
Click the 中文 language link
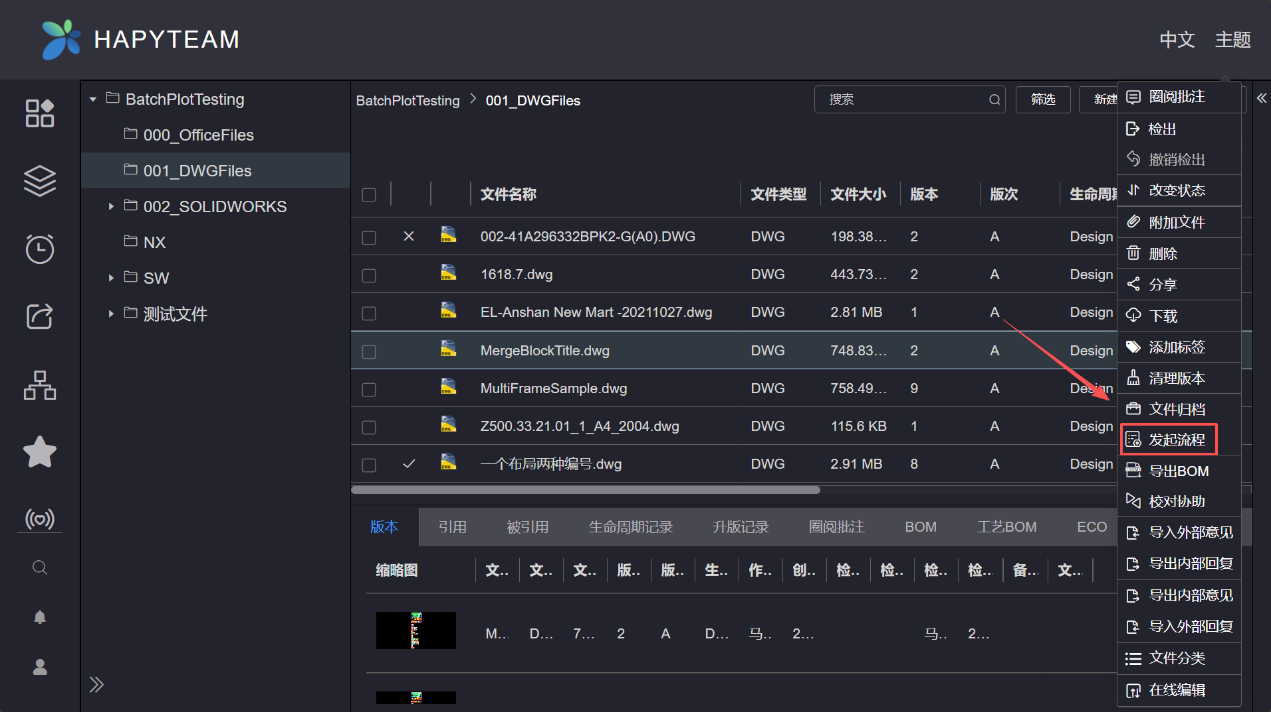pyautogui.click(x=1177, y=40)
